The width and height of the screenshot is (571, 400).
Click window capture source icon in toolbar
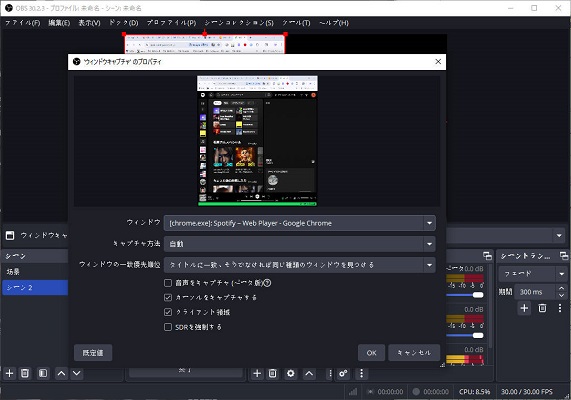[10, 235]
